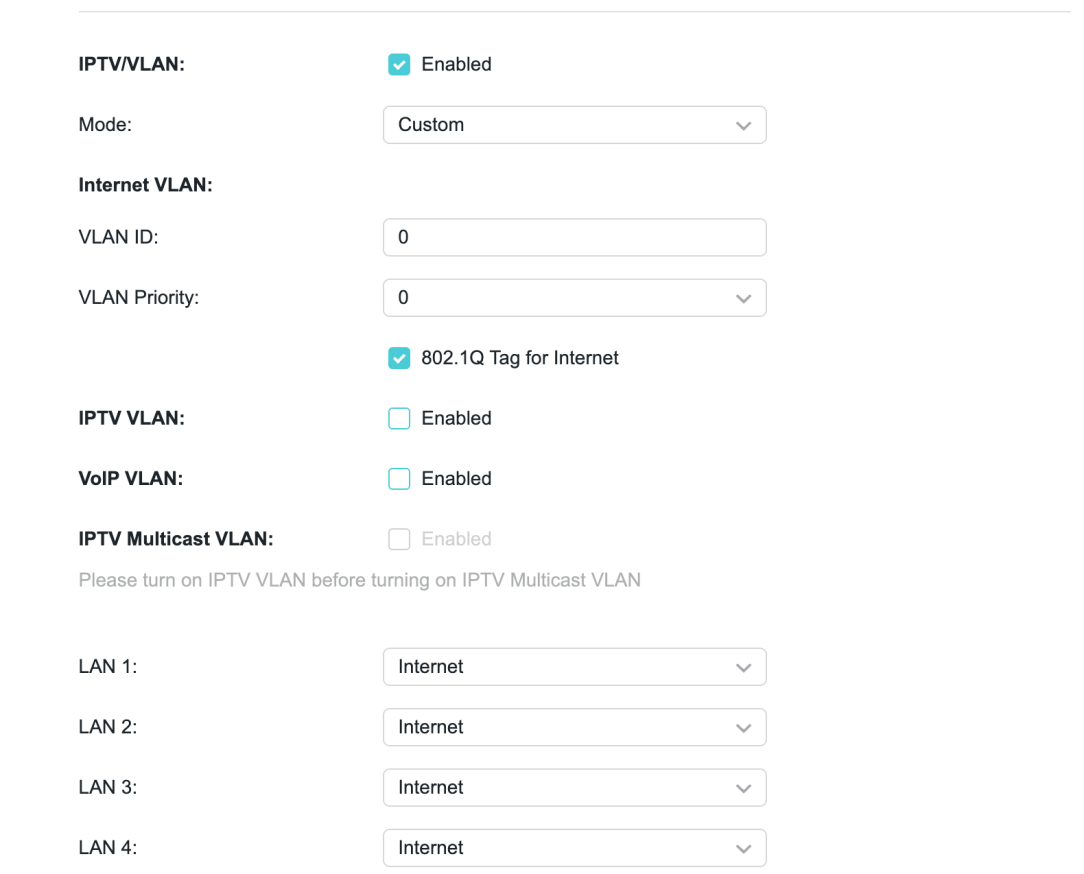
Task: Uncheck the 802.1Q Tag for Internet checkbox
Action: pyautogui.click(x=399, y=358)
